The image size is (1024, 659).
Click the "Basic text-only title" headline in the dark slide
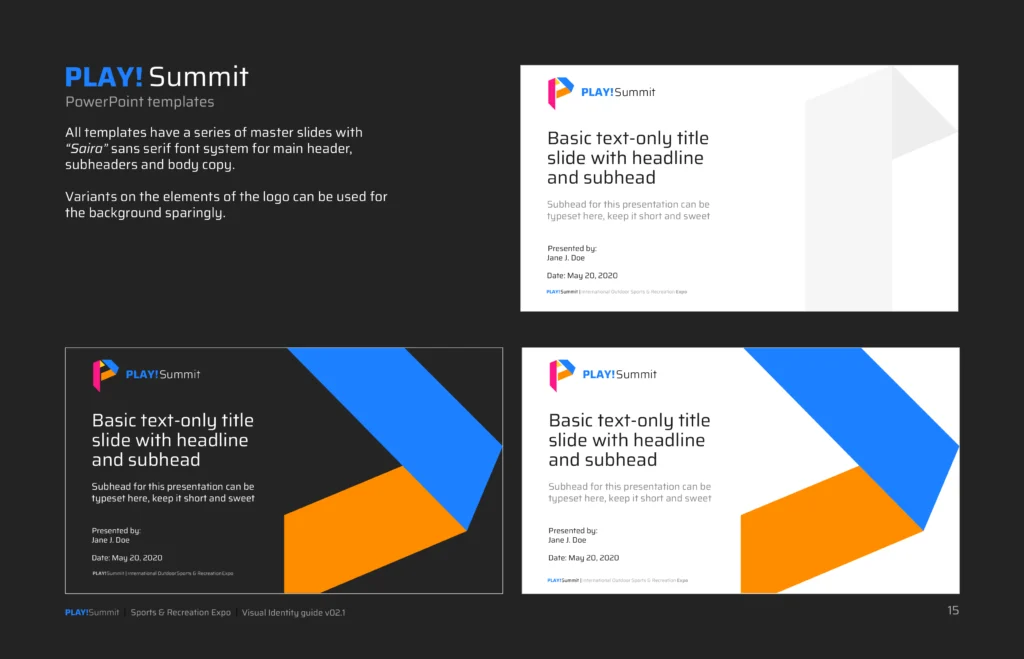pos(172,440)
